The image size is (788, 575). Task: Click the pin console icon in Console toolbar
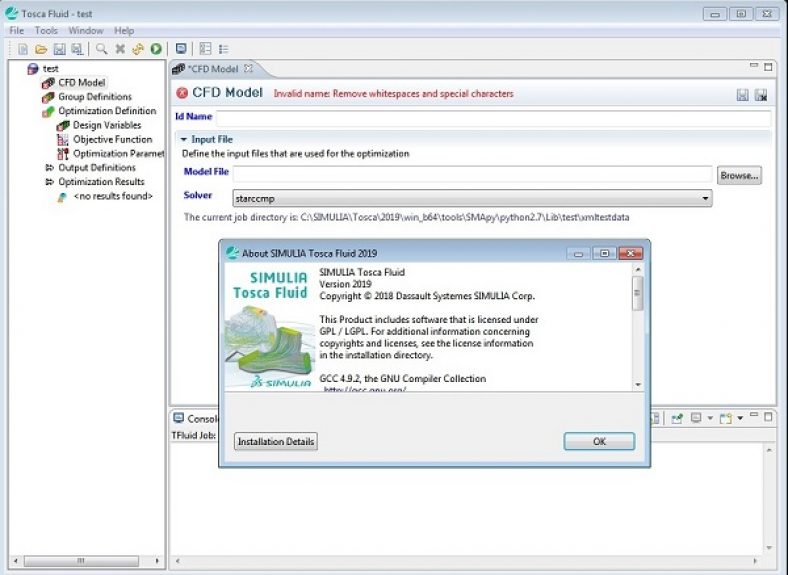677,418
